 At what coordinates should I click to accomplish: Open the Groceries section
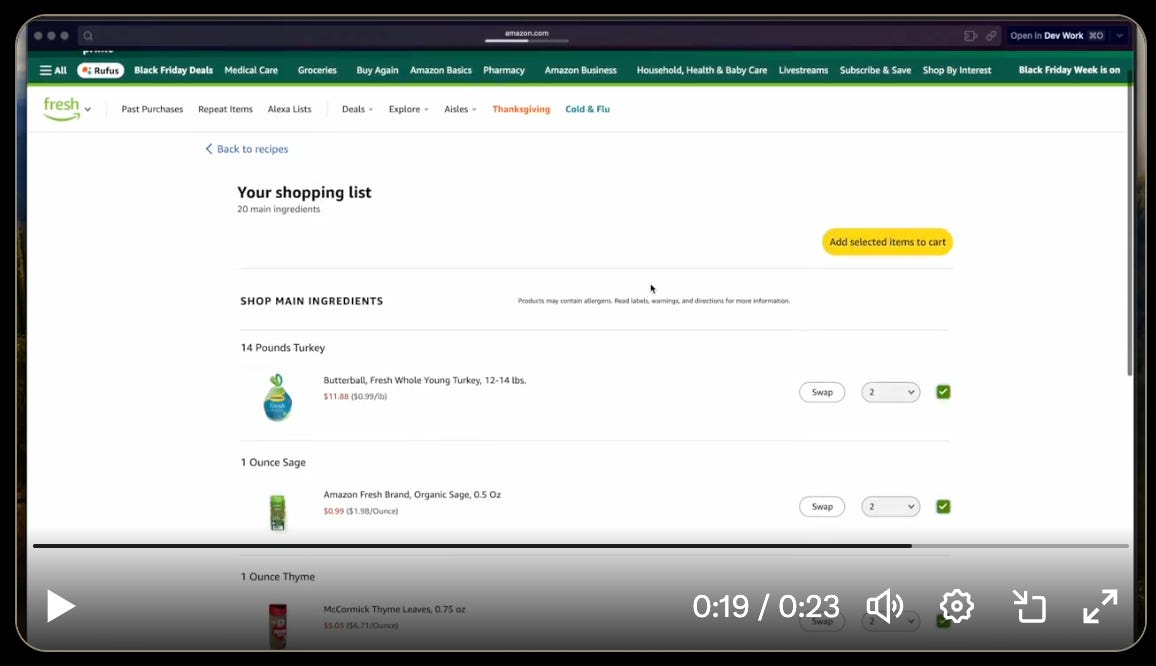pos(317,70)
